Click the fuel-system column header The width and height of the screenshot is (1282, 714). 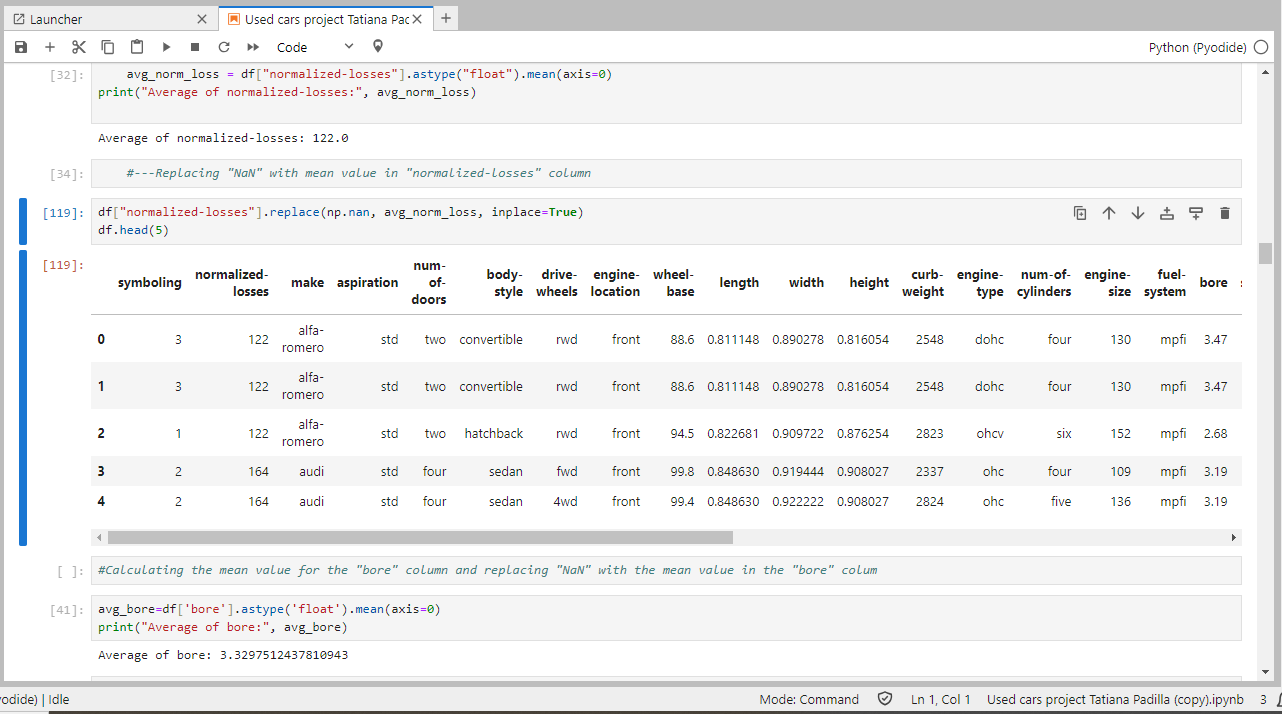tap(1165, 283)
